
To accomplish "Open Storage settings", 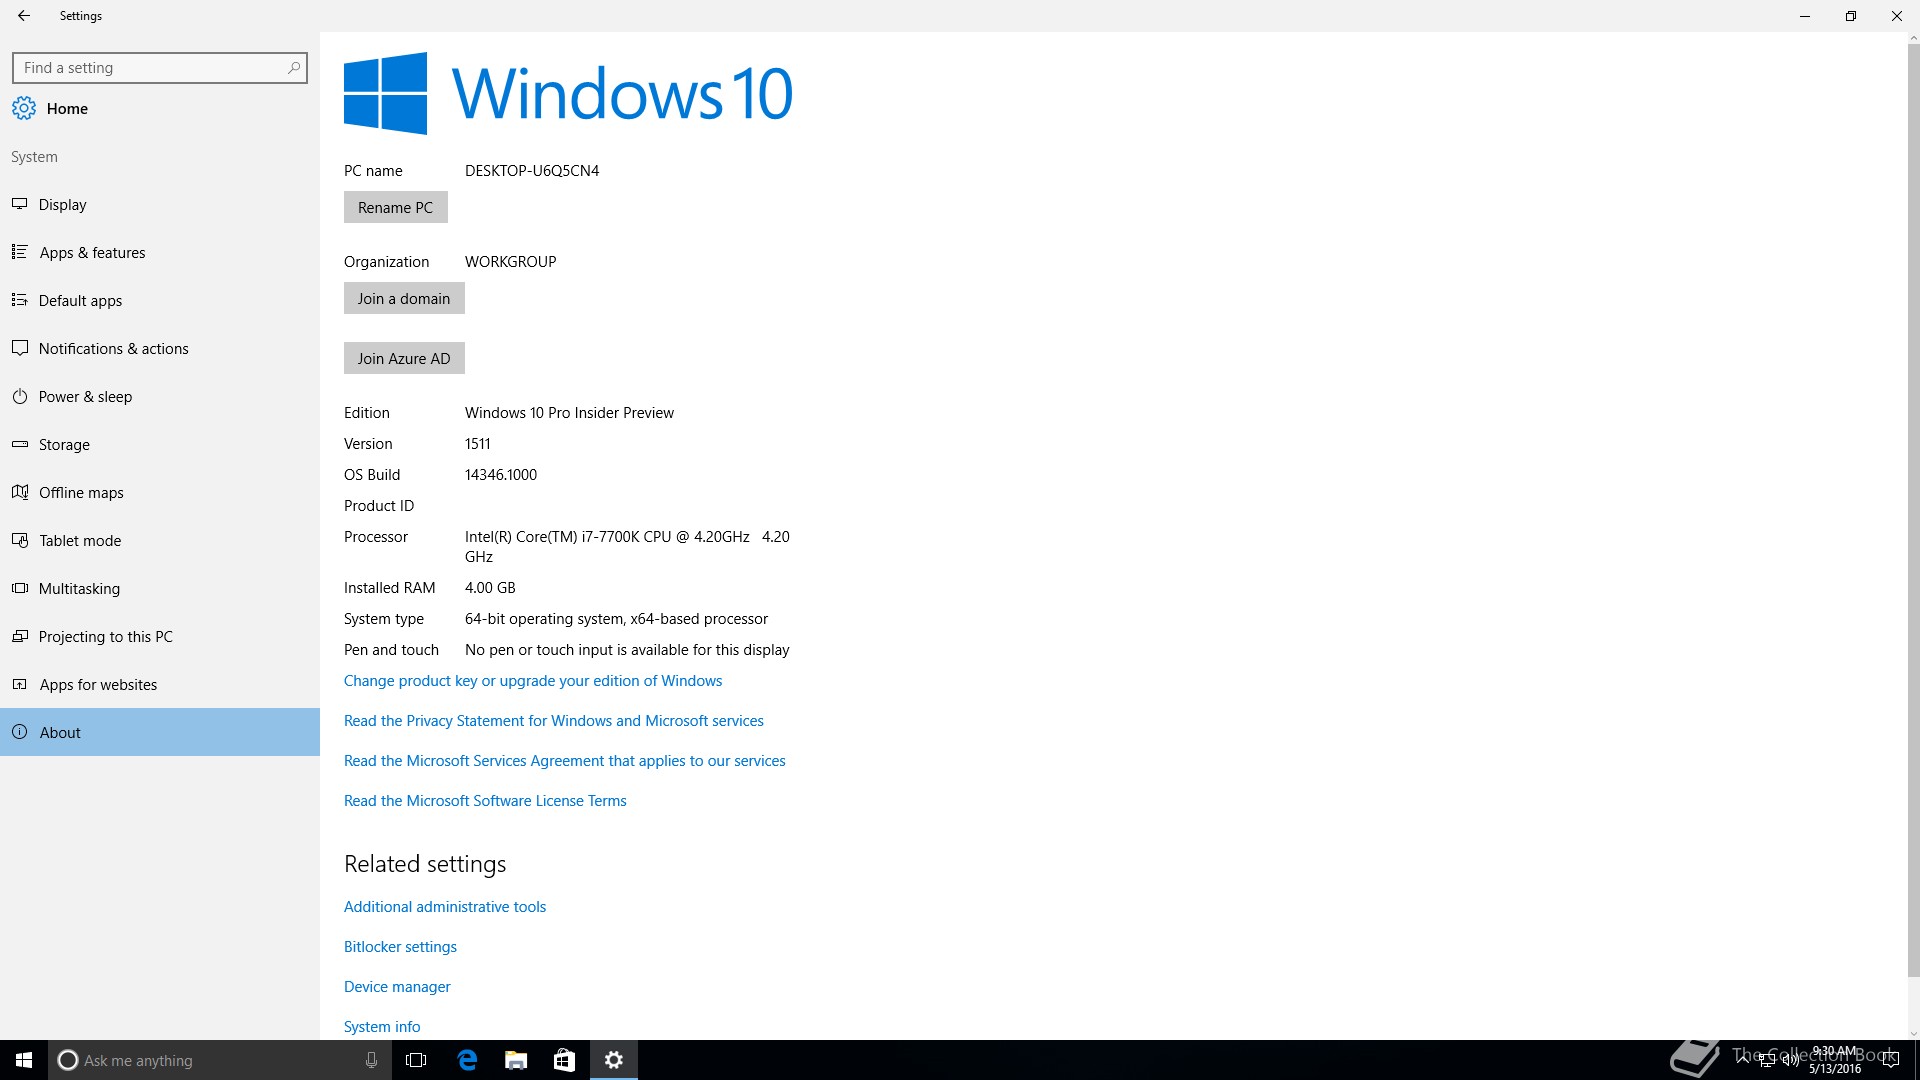I will click(x=160, y=444).
